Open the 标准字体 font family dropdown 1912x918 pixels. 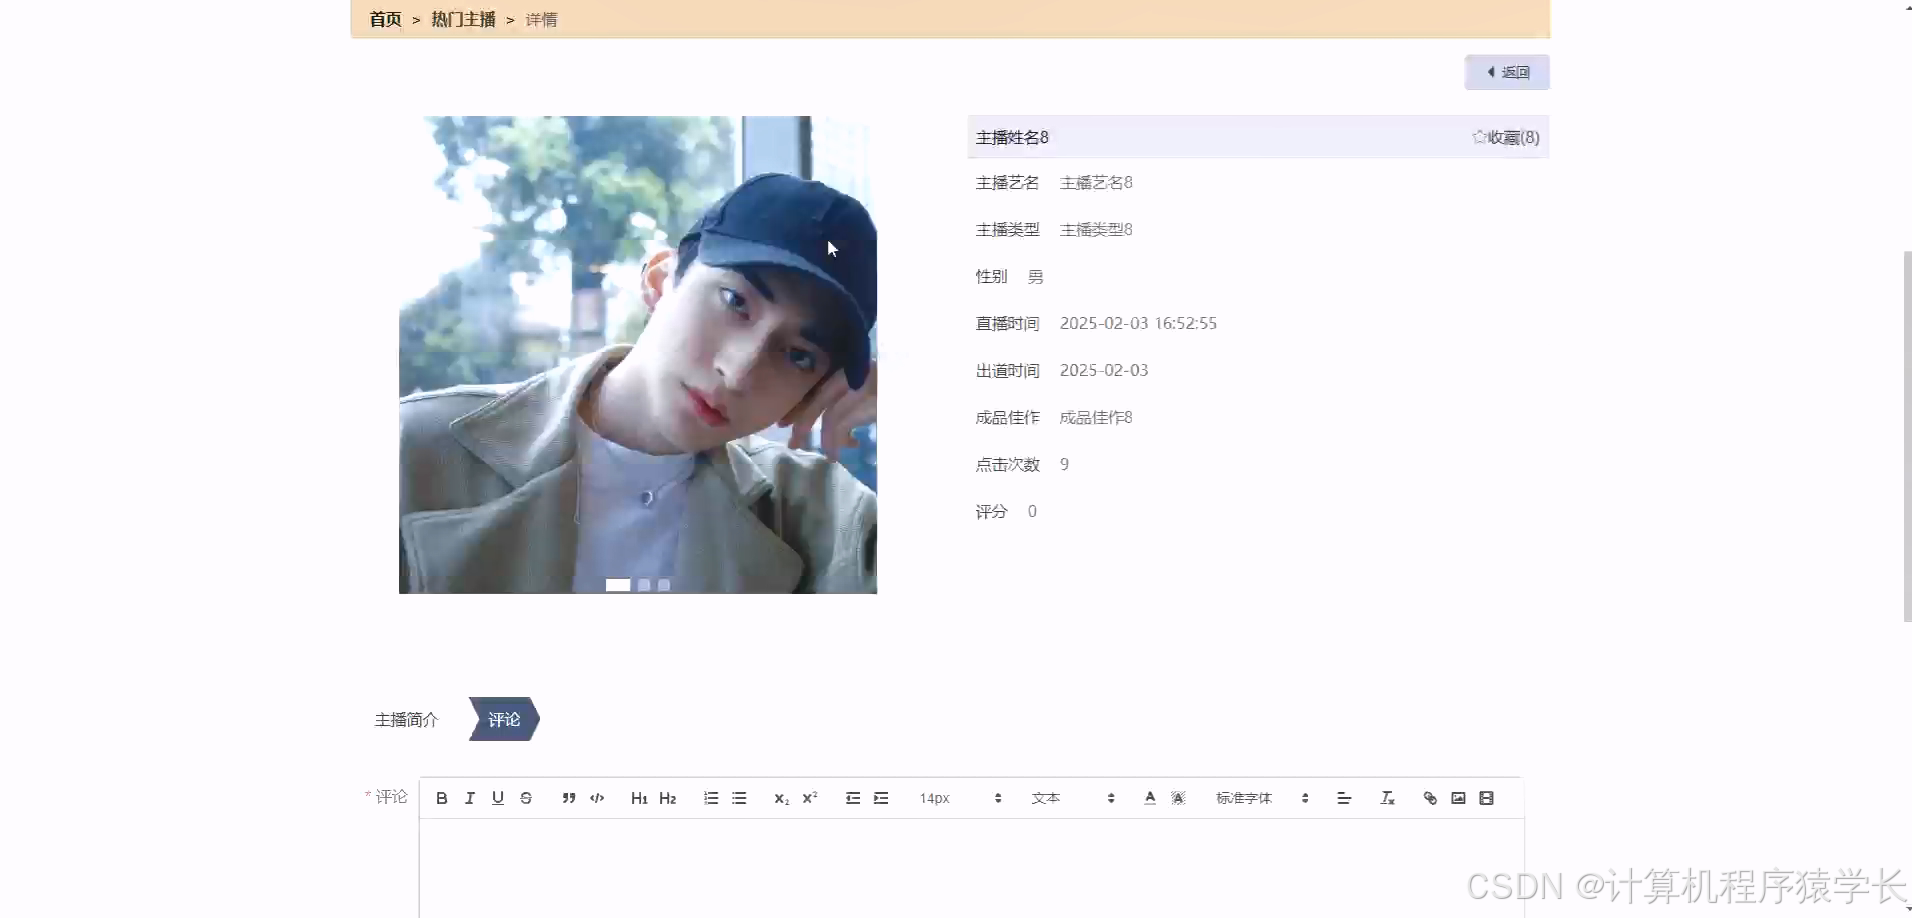[x=1262, y=798]
